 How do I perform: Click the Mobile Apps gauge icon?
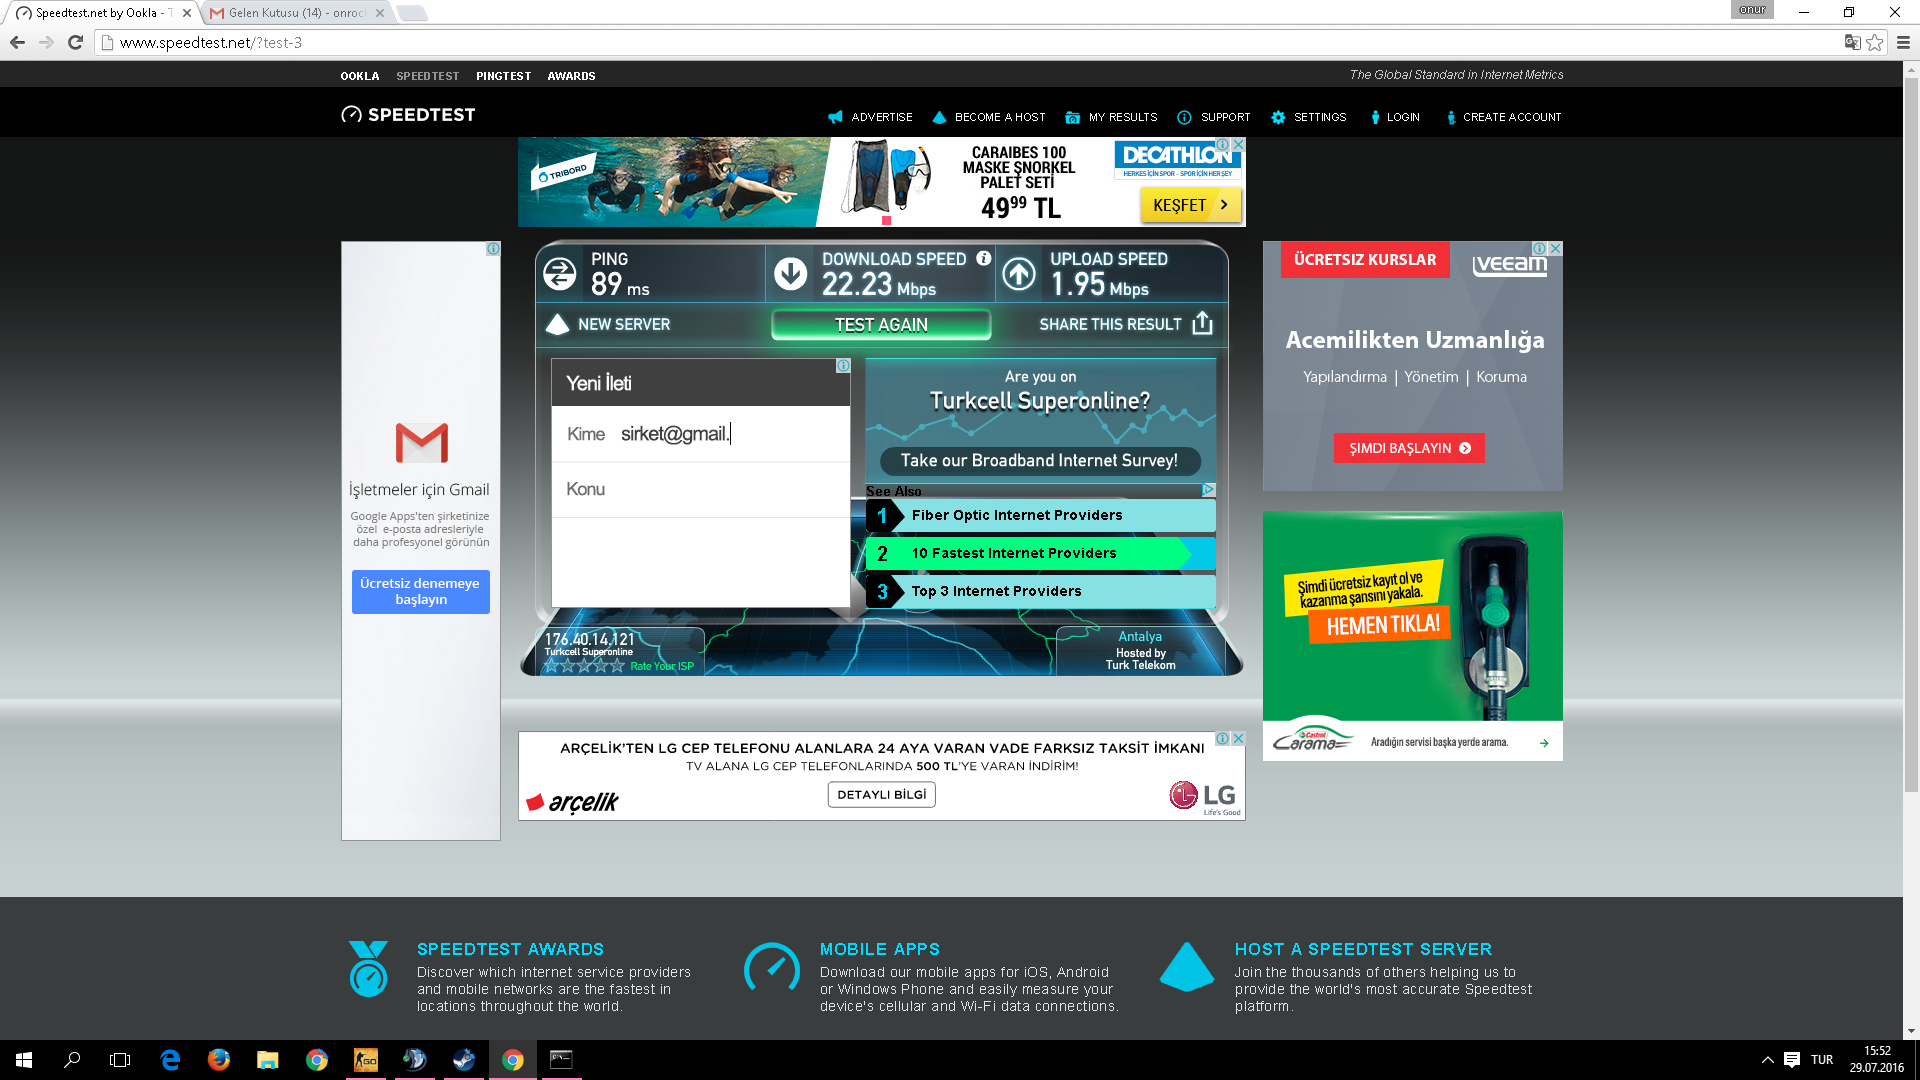tap(772, 967)
